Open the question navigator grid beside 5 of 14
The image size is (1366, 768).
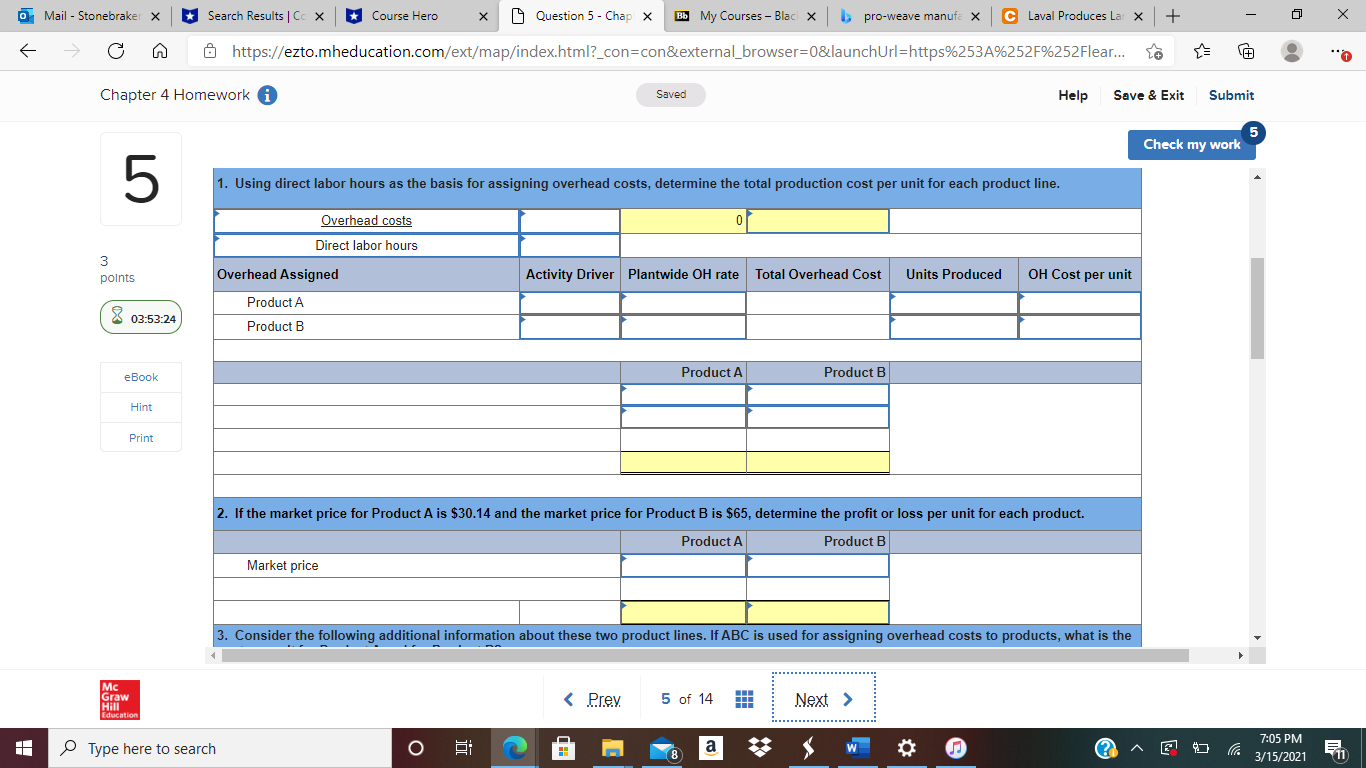click(744, 699)
